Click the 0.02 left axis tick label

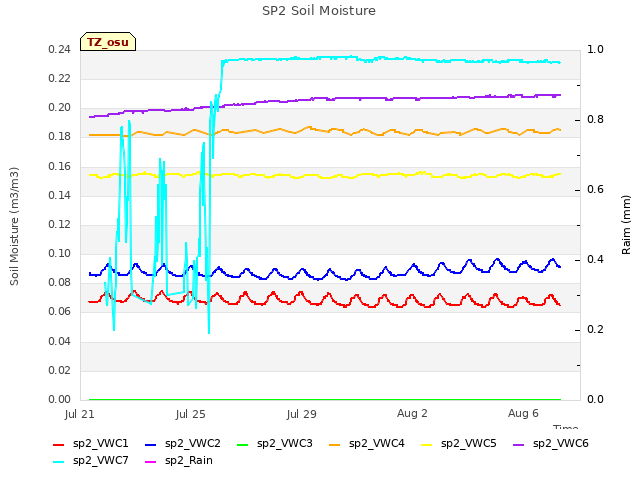pyautogui.click(x=59, y=371)
